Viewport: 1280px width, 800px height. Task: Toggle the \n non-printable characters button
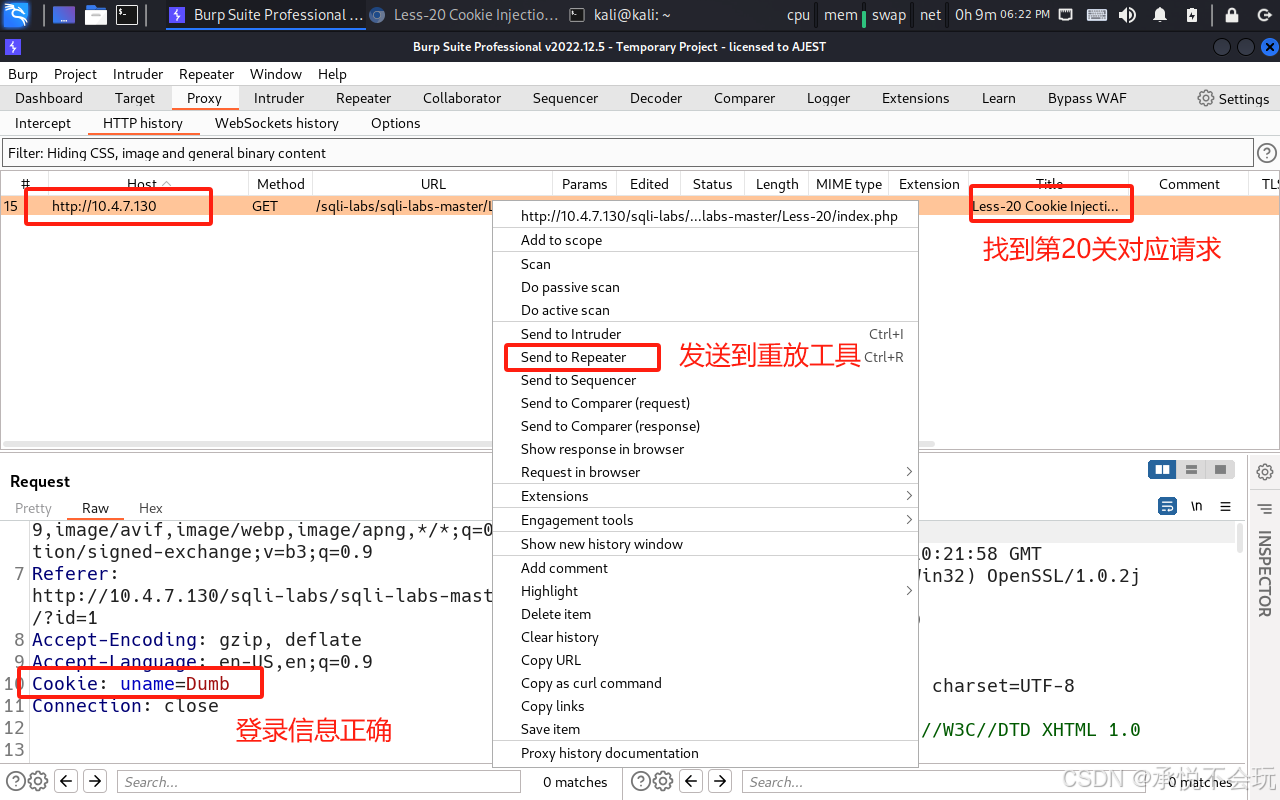[1196, 506]
